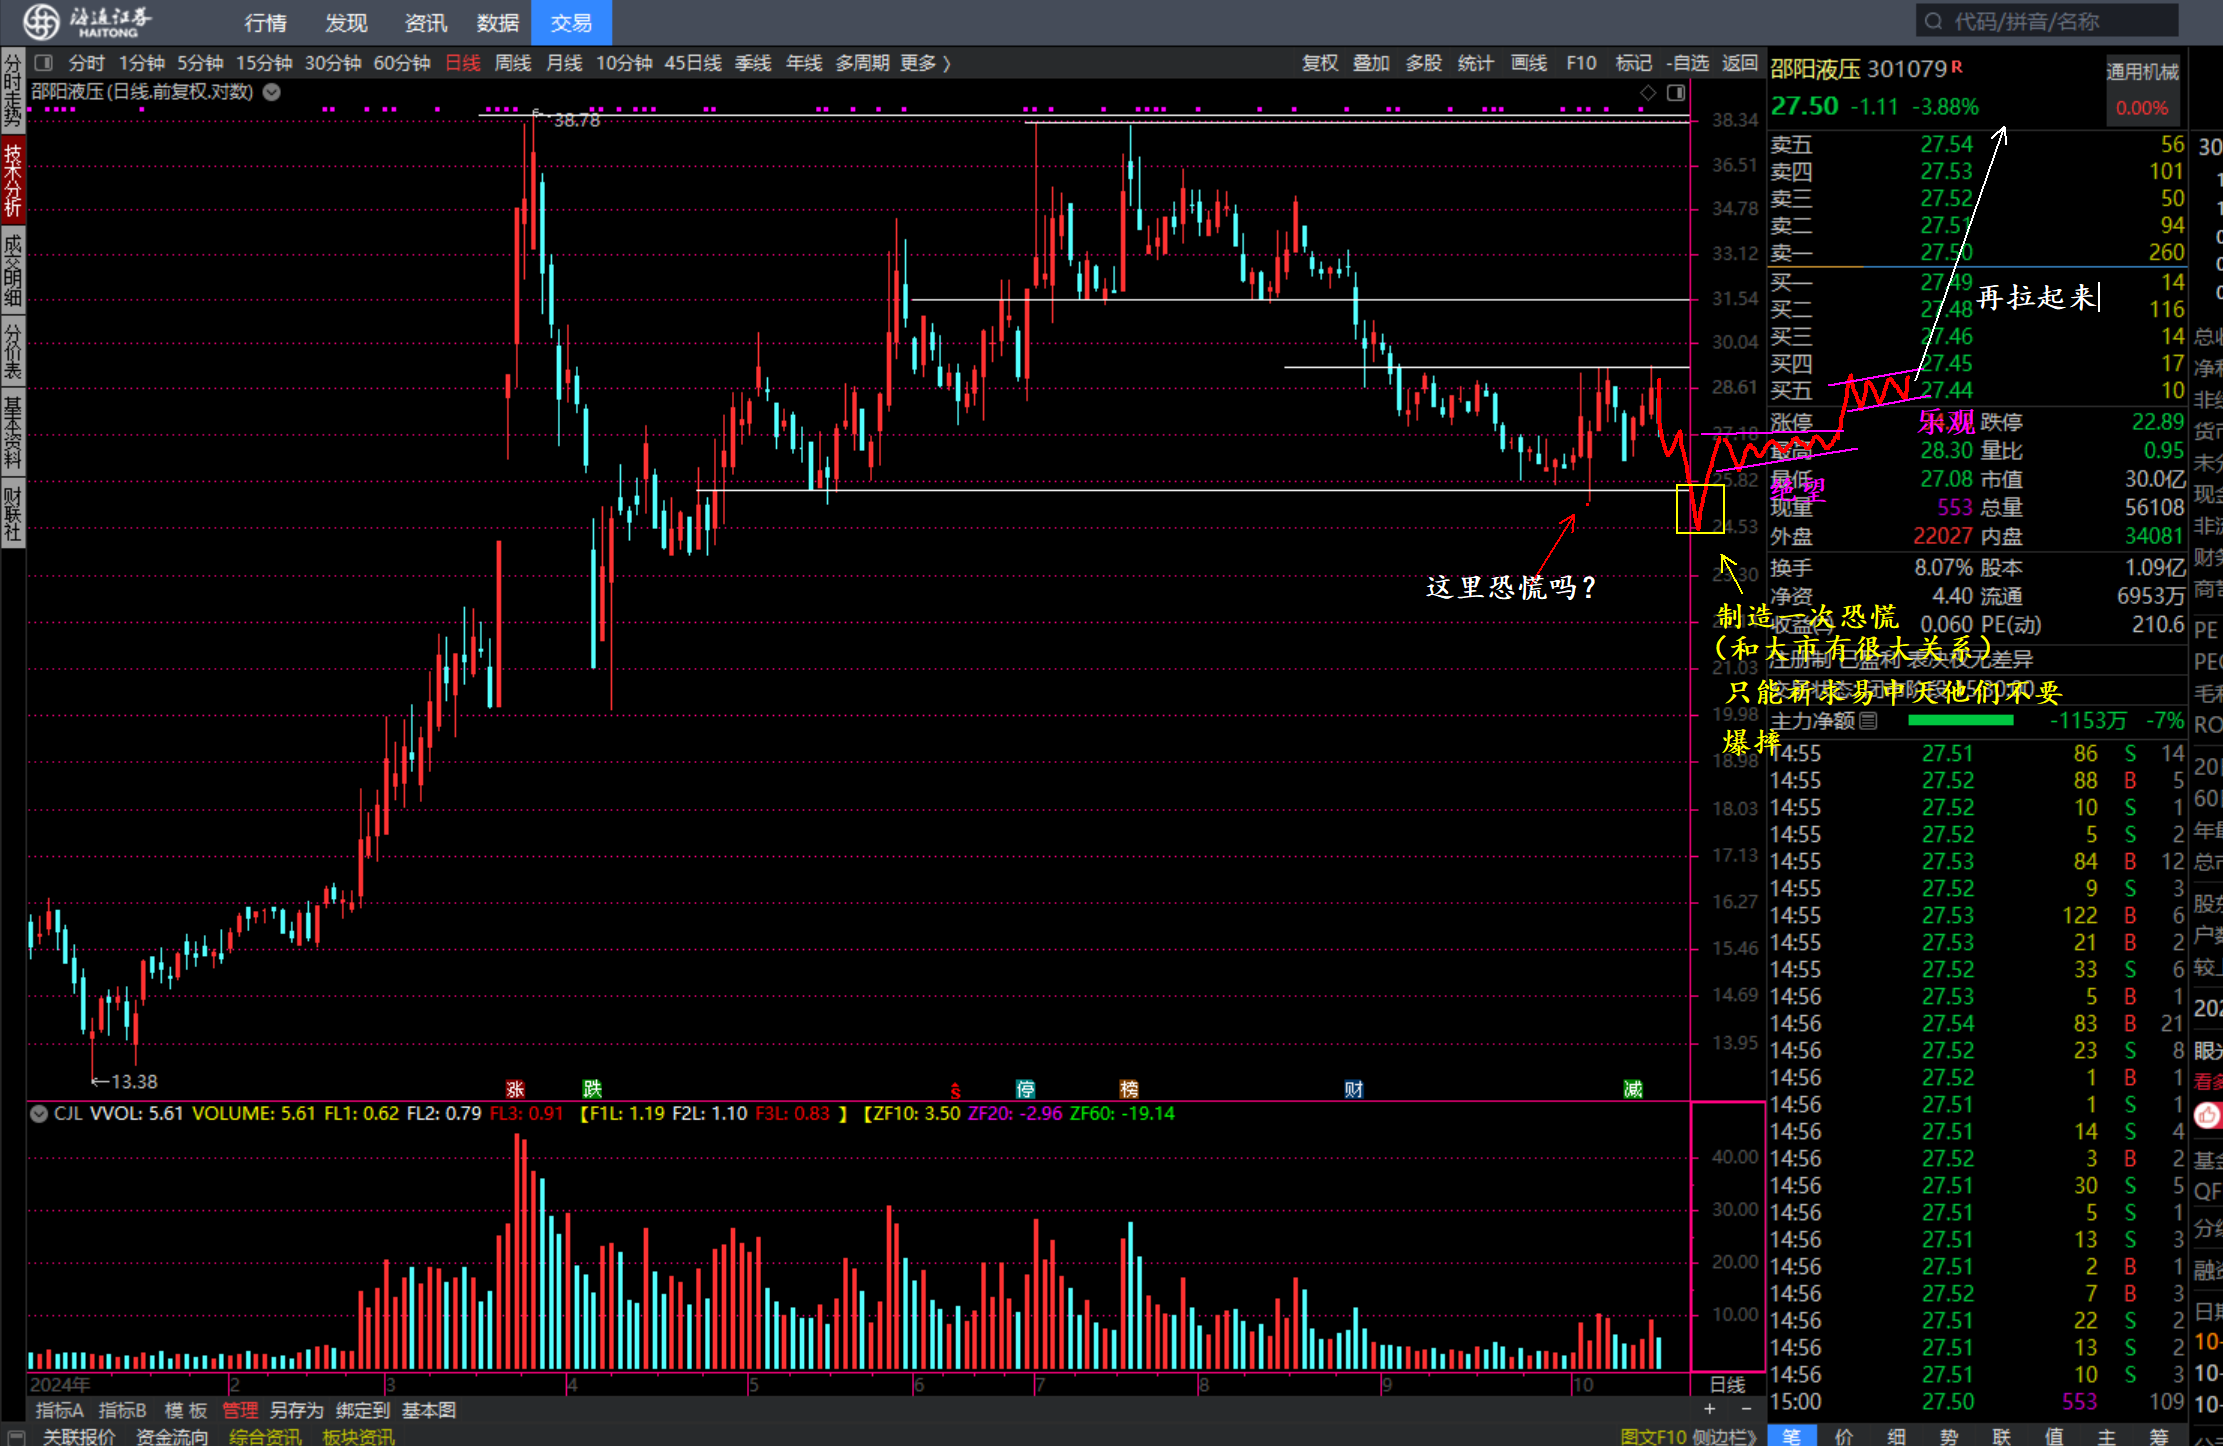The height and width of the screenshot is (1446, 2223).
Task: Click the search box for stock code
Action: pos(2045,21)
